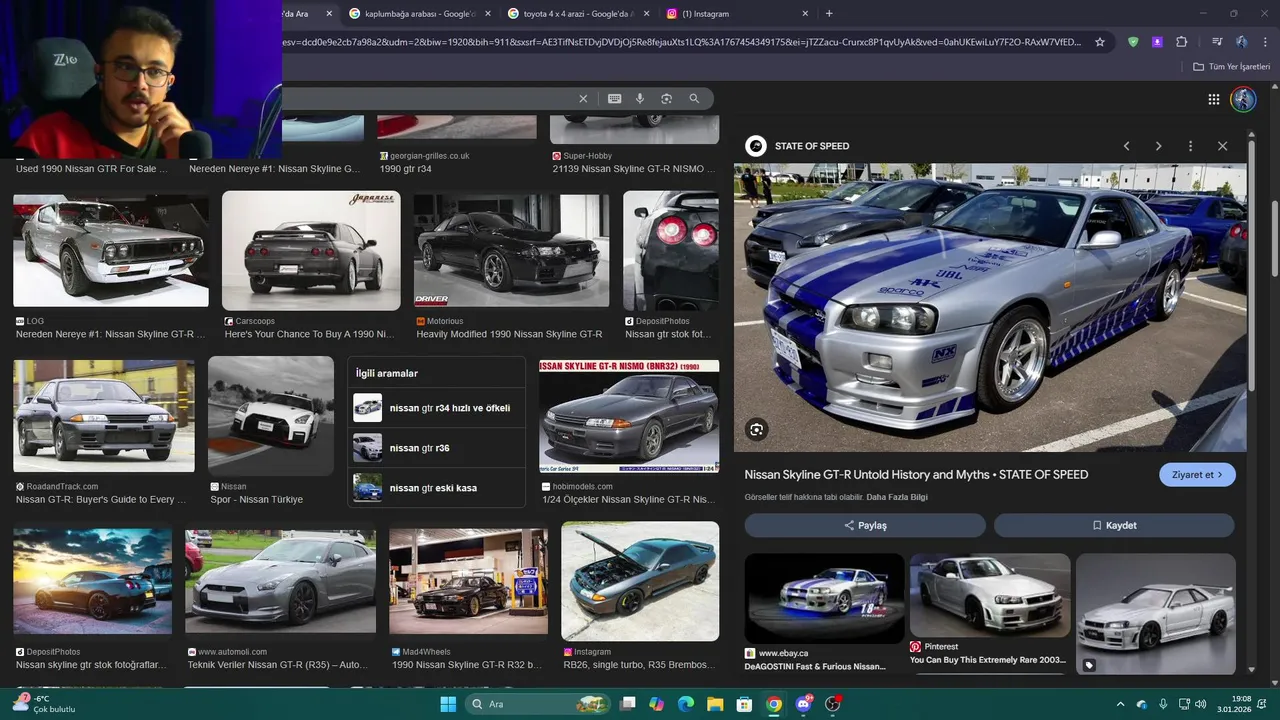
Task: Click the Ziyaret et button
Action: tap(1197, 475)
